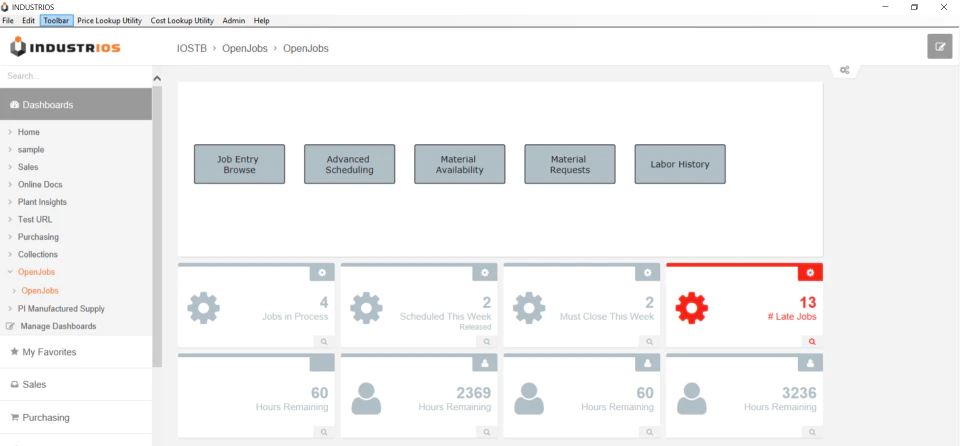Click the Material Requests button

(x=570, y=164)
